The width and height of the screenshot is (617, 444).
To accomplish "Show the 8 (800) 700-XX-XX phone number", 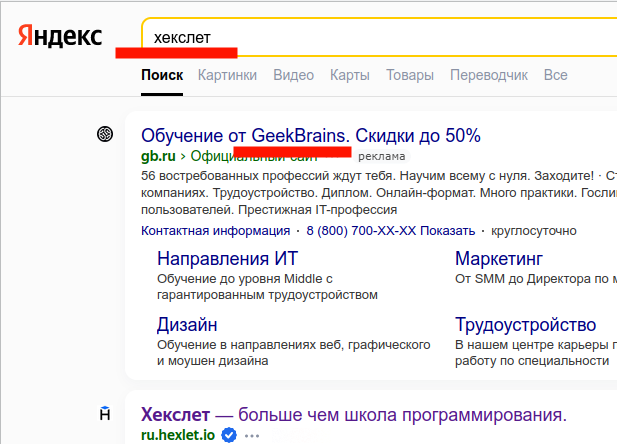I will [x=391, y=231].
